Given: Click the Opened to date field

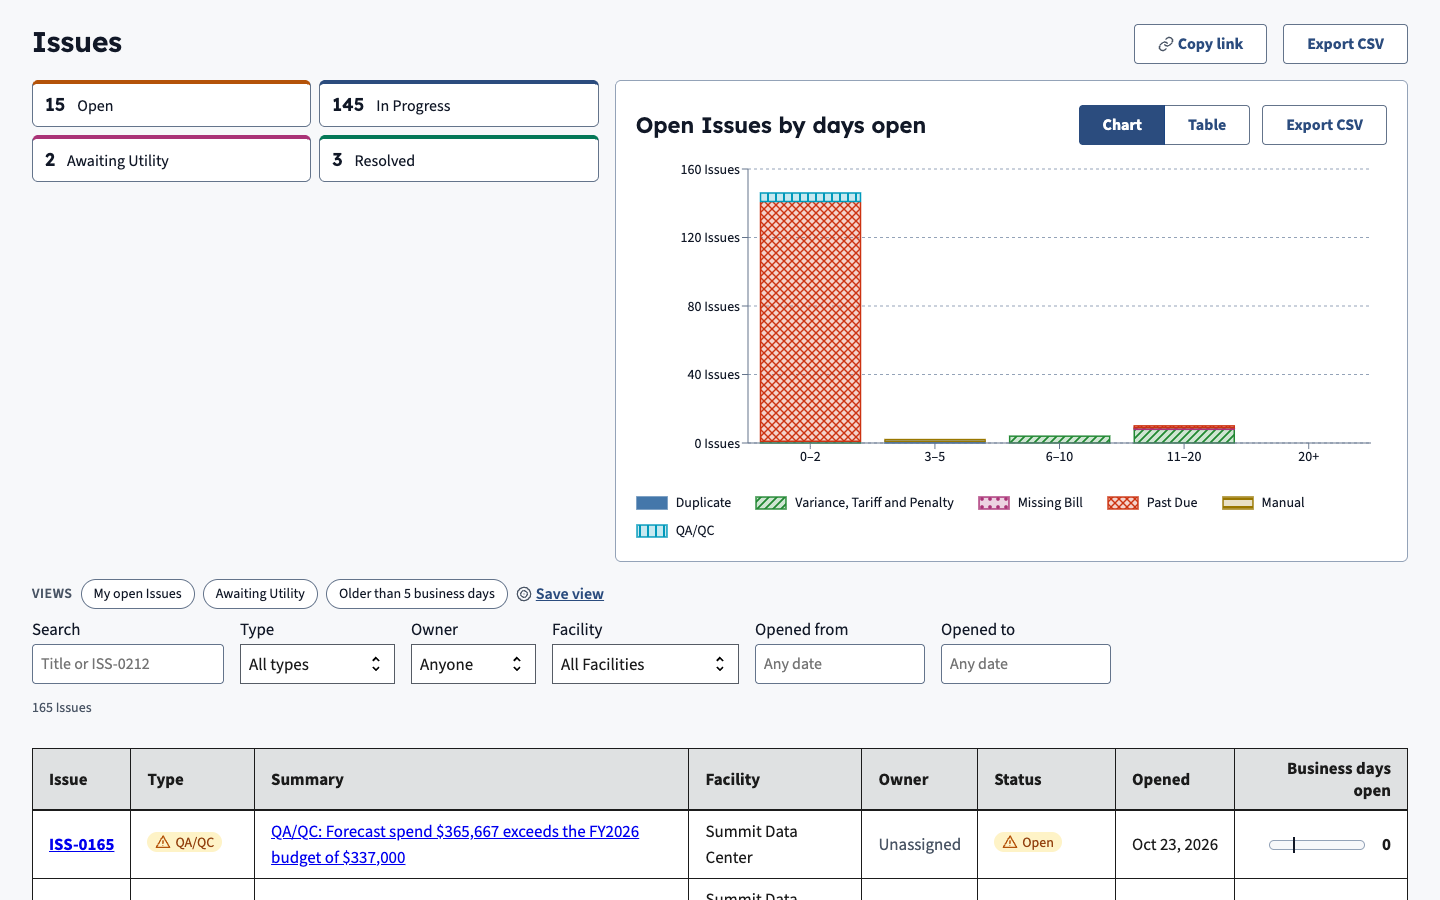Looking at the screenshot, I should point(1026,664).
